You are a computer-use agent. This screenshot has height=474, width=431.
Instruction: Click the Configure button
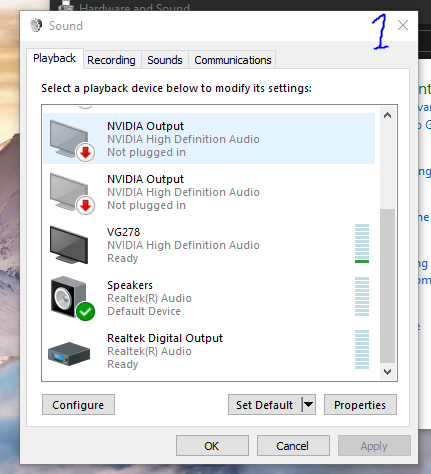click(78, 405)
